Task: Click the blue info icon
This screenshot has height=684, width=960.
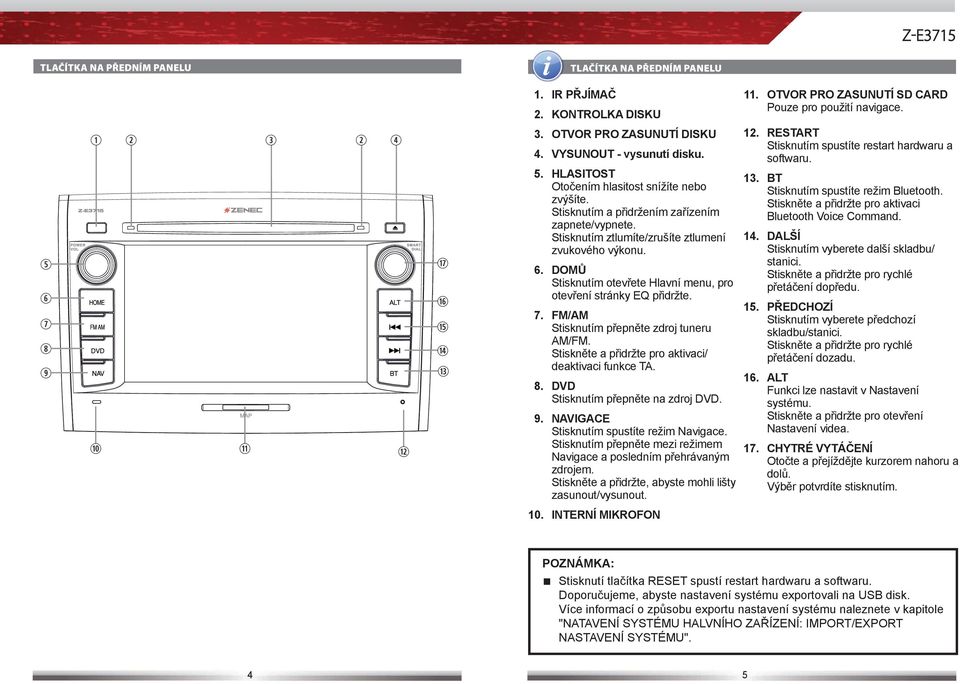Action: pyautogui.click(x=547, y=66)
